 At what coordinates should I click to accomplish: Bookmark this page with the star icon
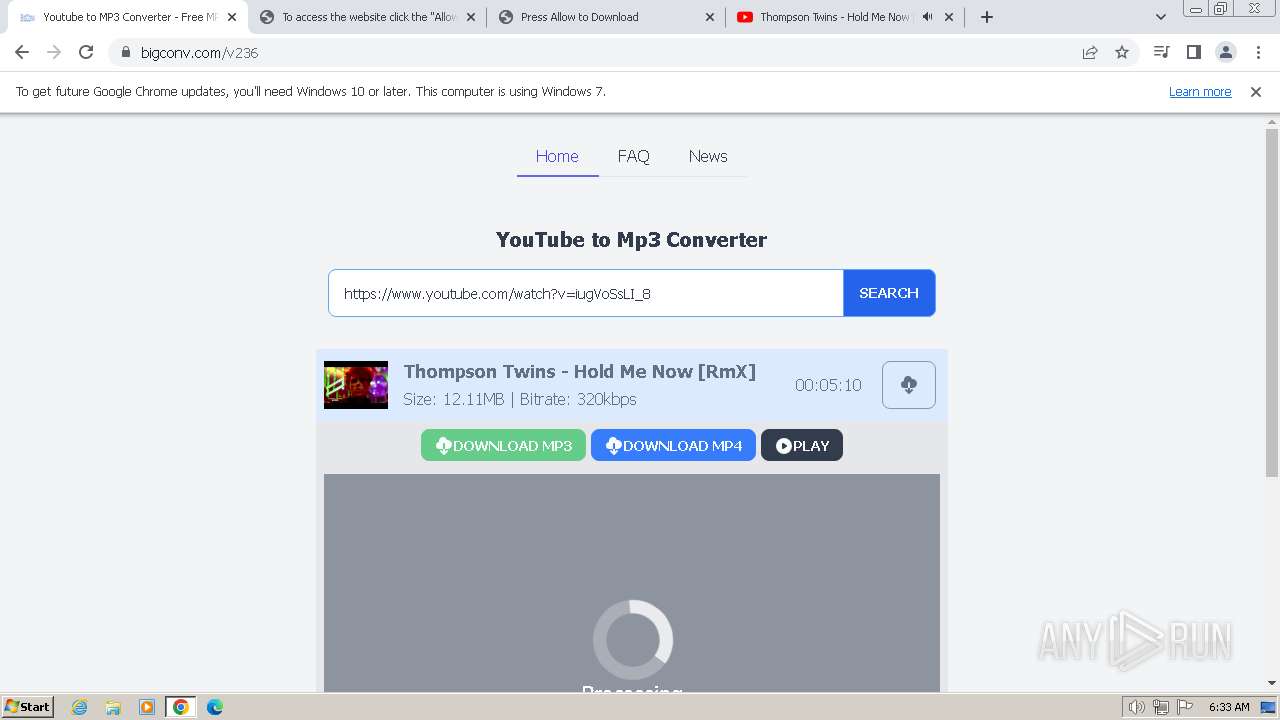click(x=1122, y=52)
